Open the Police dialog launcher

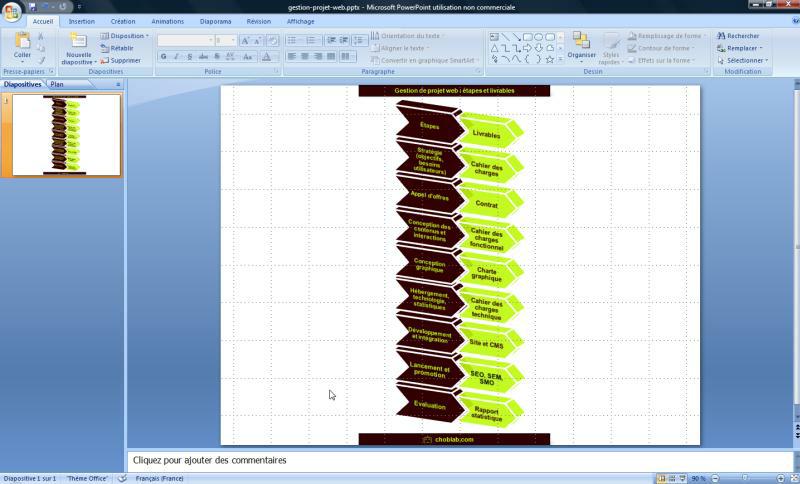276,71
